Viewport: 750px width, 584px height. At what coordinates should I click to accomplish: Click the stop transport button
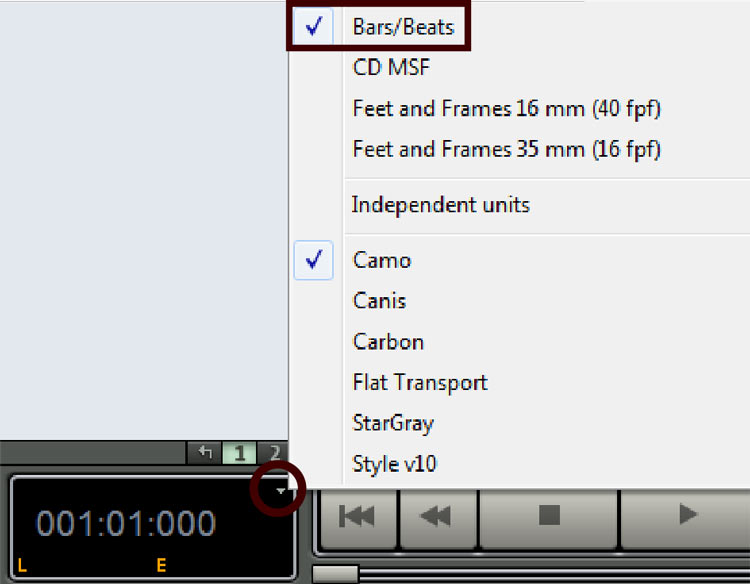click(x=549, y=518)
